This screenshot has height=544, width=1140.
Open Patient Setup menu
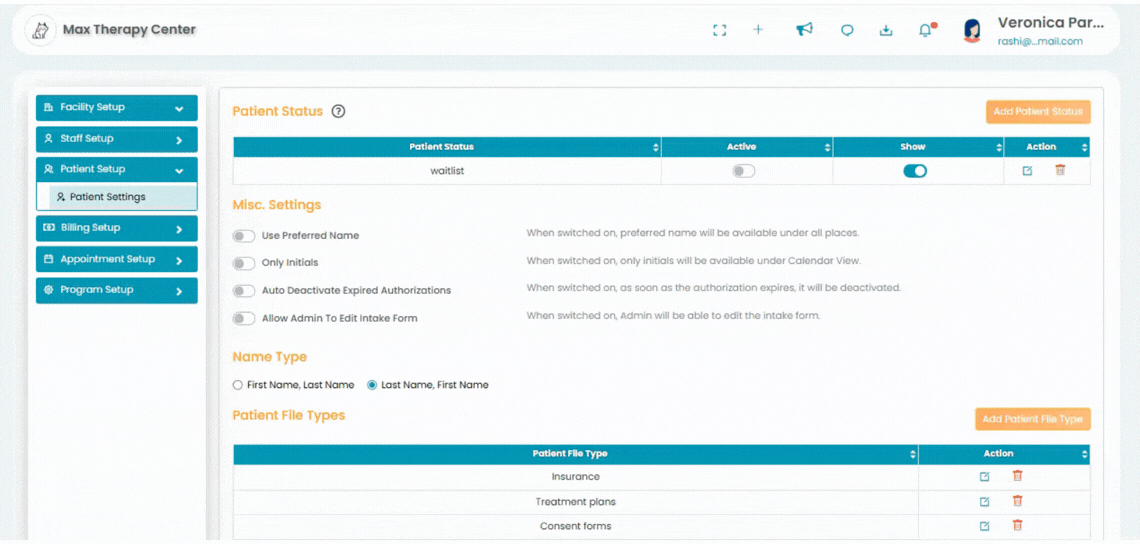point(116,169)
